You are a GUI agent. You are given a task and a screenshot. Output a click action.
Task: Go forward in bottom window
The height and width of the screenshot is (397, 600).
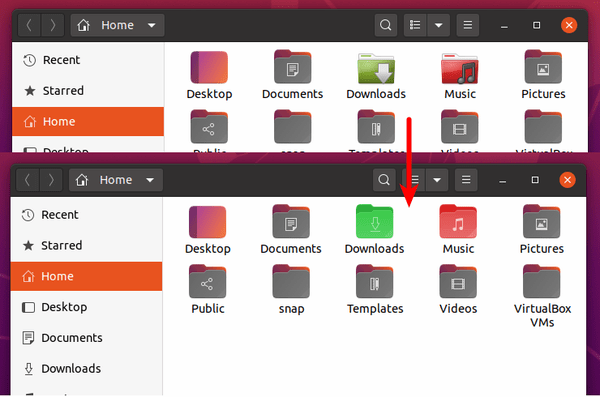51,180
